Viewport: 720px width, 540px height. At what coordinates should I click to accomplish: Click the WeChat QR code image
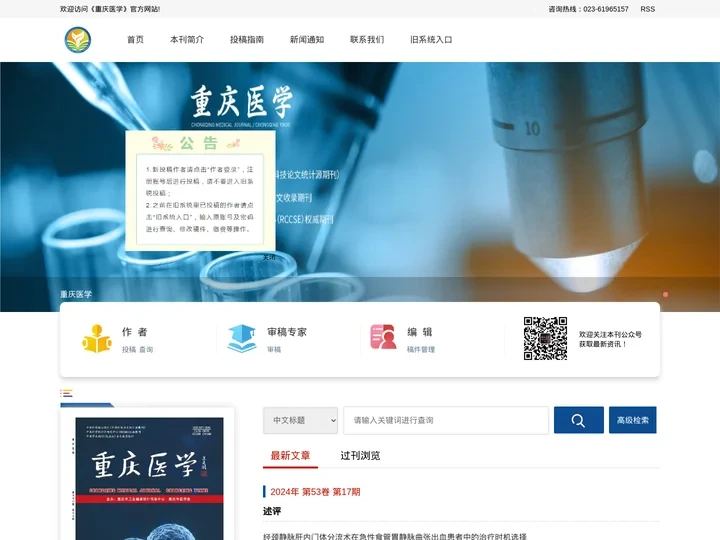coord(546,338)
